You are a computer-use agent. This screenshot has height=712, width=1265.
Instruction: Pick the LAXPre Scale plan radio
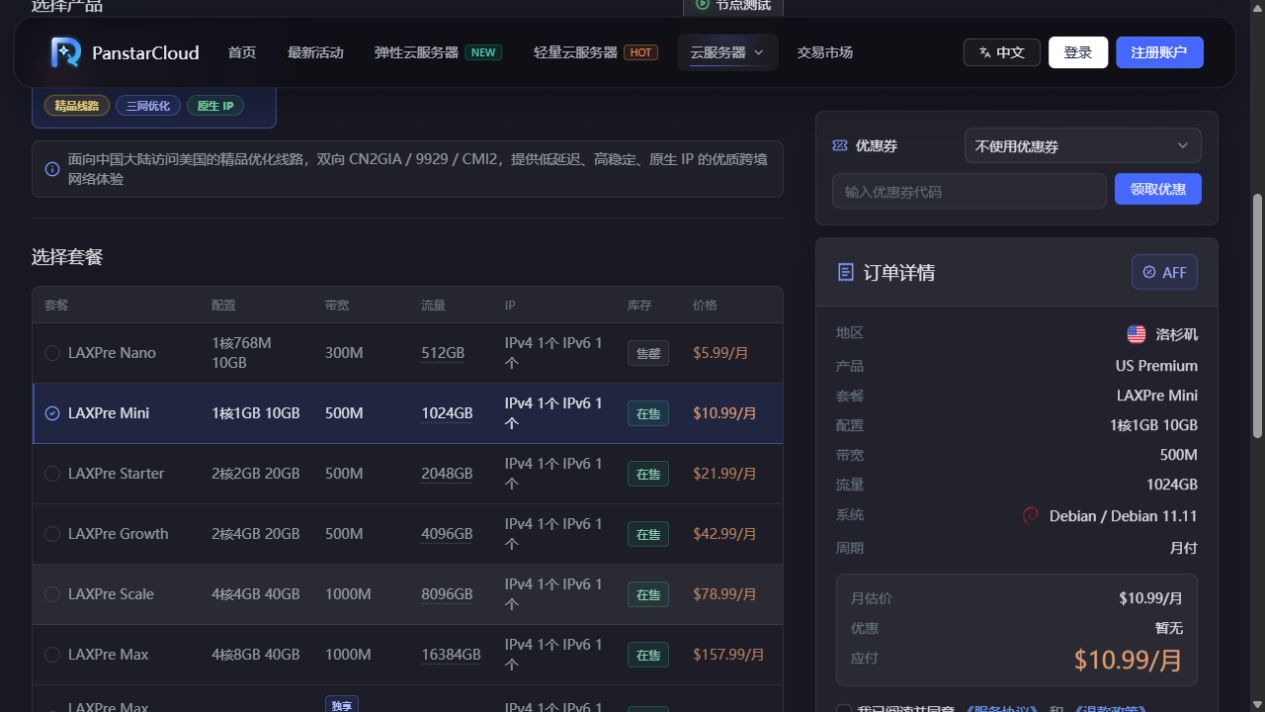coord(52,594)
